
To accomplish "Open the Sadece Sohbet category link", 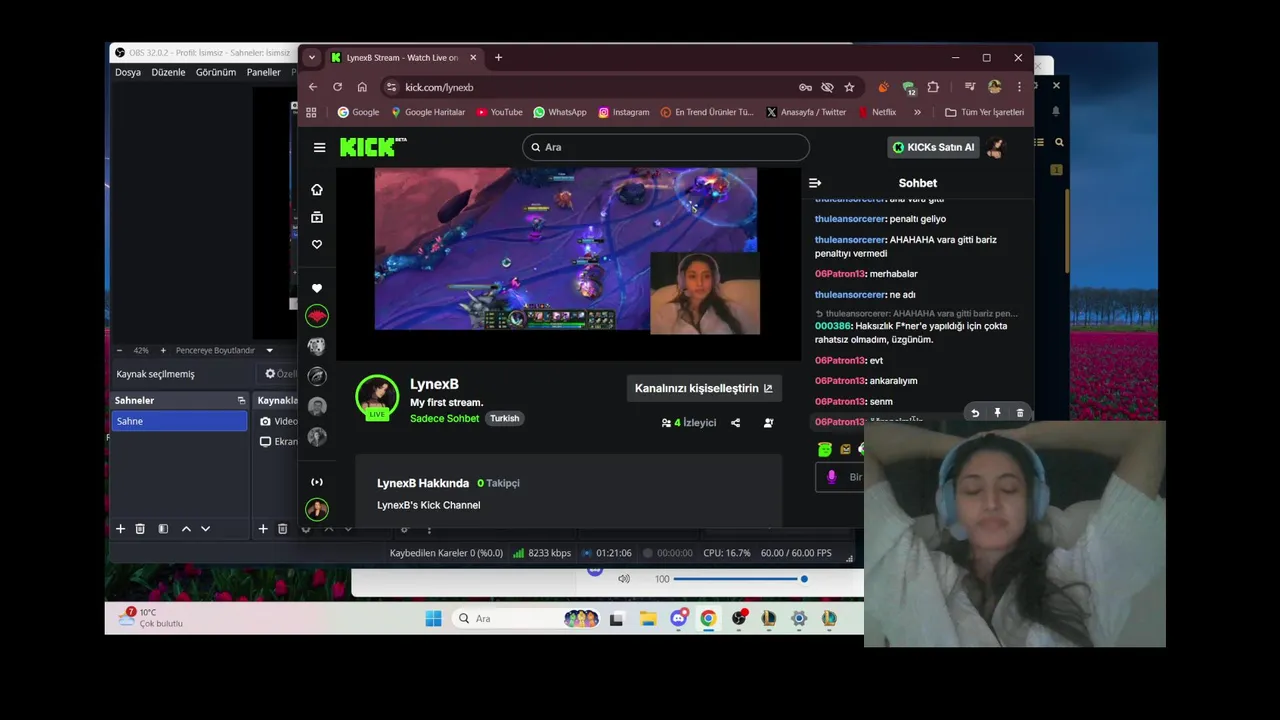I will pyautogui.click(x=444, y=418).
